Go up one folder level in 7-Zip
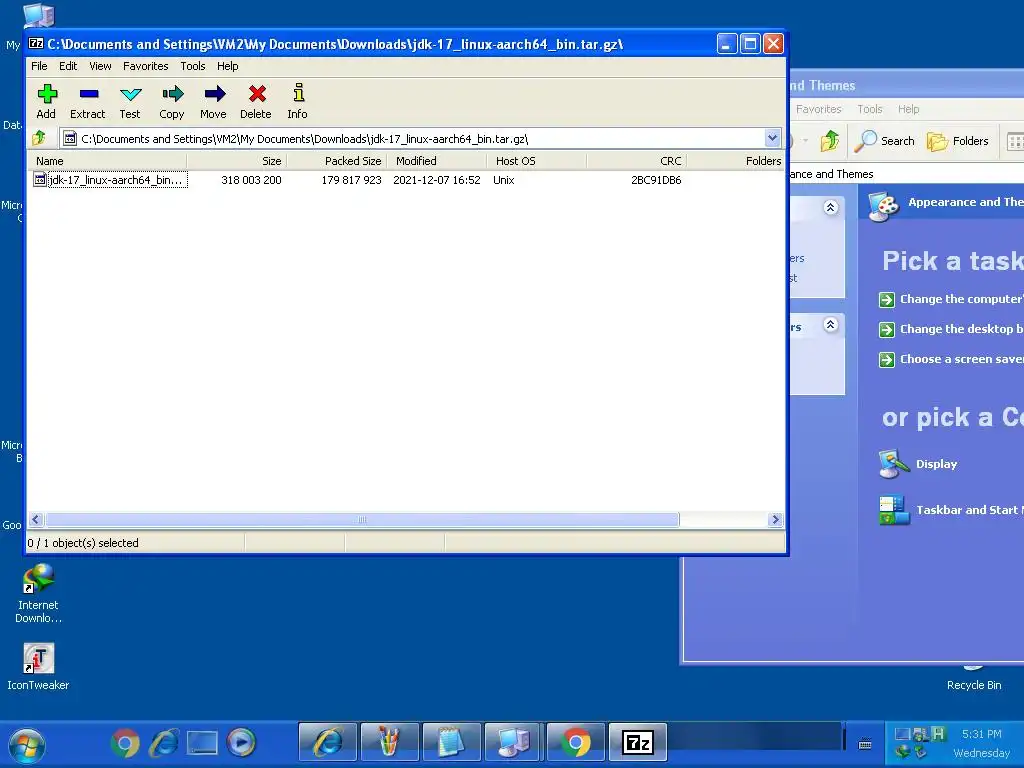The image size is (1024, 768). click(x=39, y=138)
